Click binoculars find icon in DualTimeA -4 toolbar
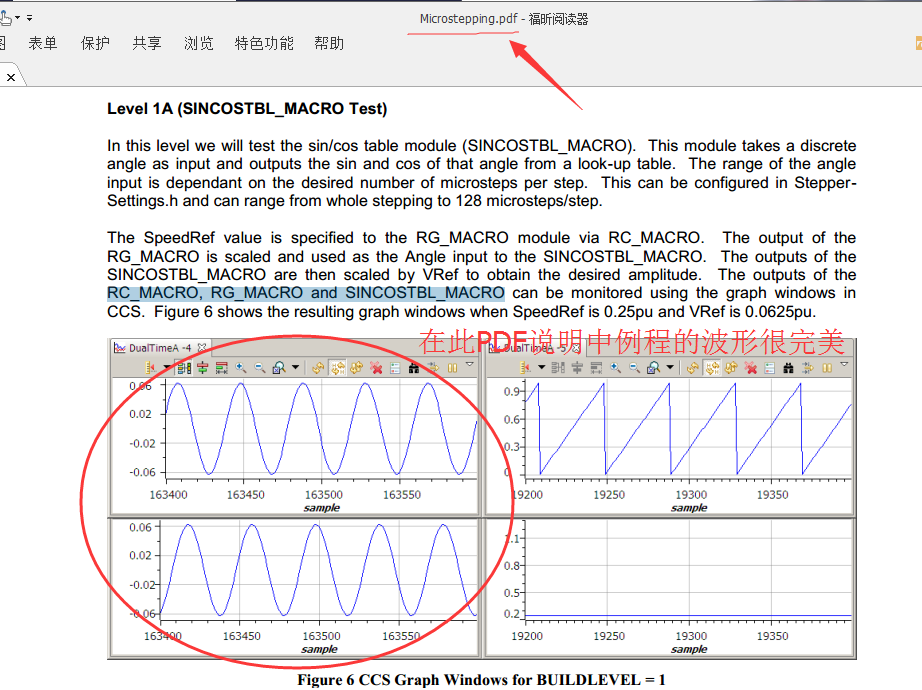The height and width of the screenshot is (690, 922). tap(414, 368)
